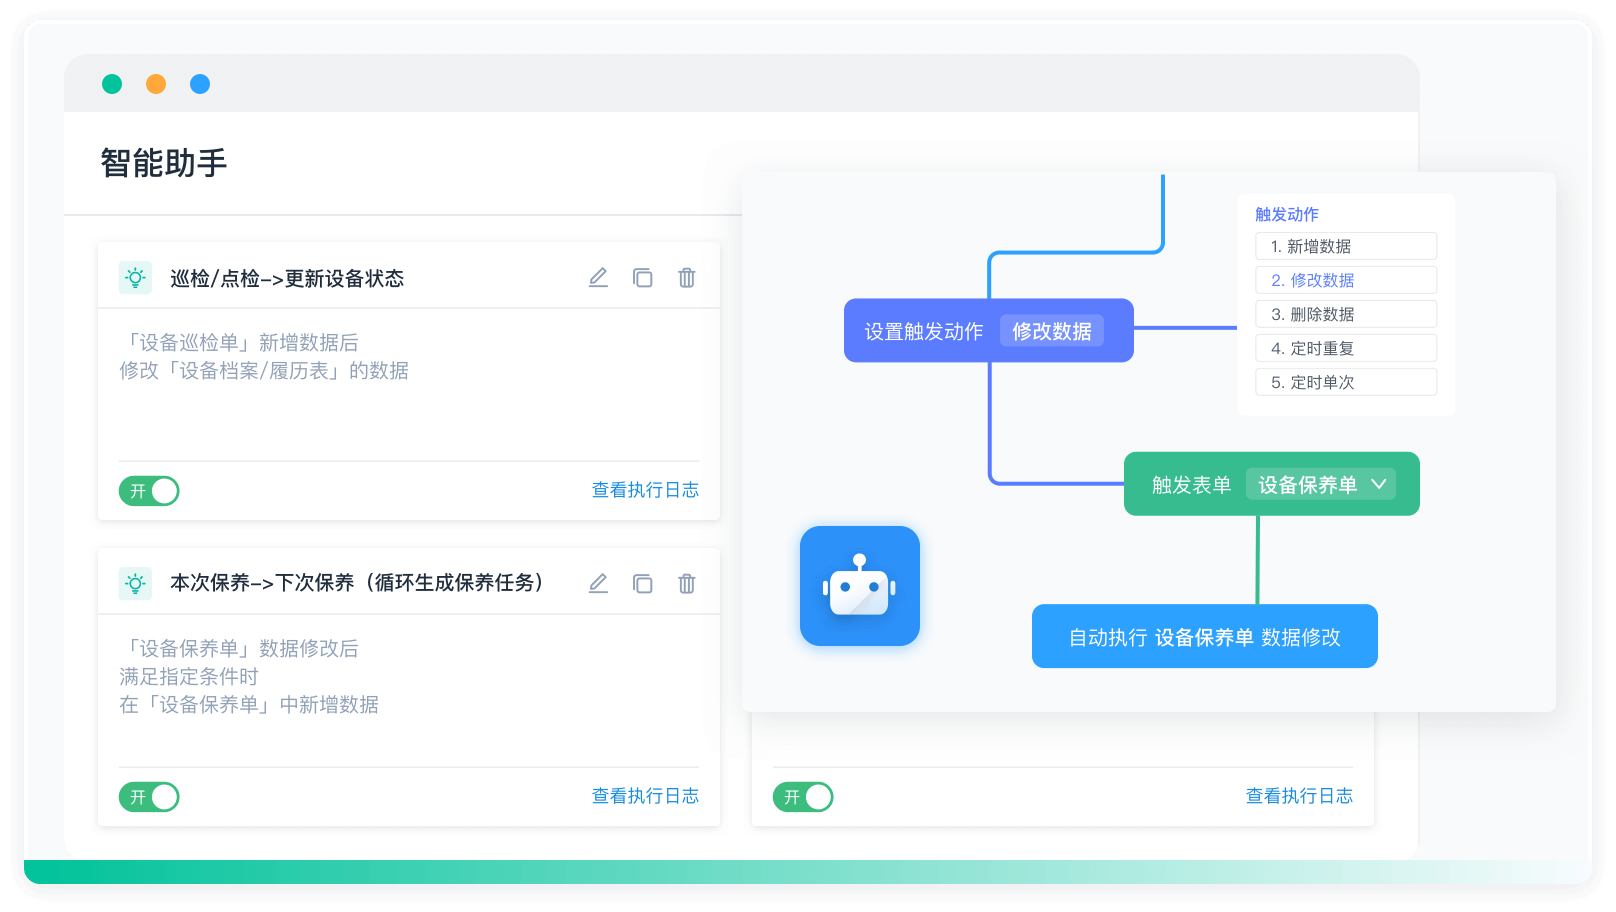Duplicate the 本次保养->下次保养 rule

[643, 583]
